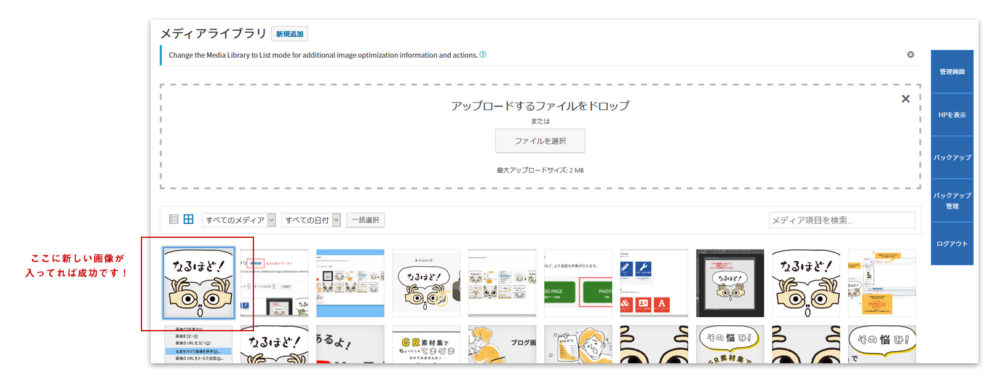The image size is (1000, 386).
Task: Switch to grid view mode icon
Action: click(188, 219)
